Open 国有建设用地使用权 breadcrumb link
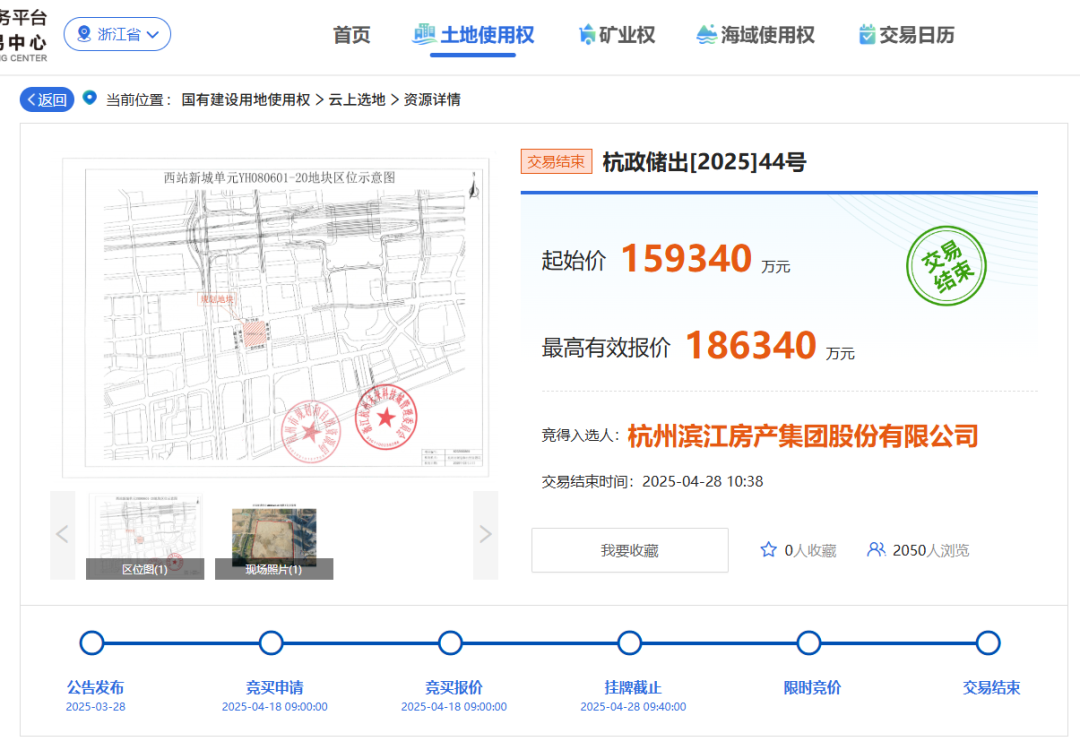 [246, 100]
